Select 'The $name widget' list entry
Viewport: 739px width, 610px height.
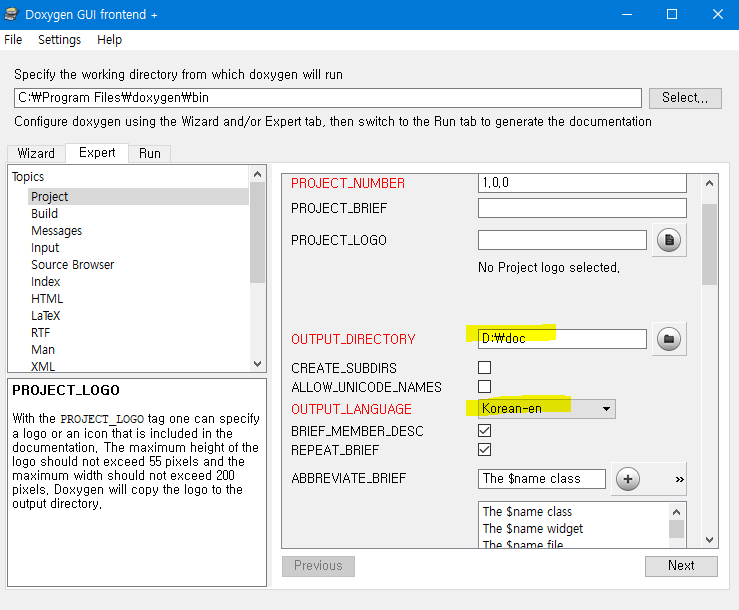(x=533, y=528)
